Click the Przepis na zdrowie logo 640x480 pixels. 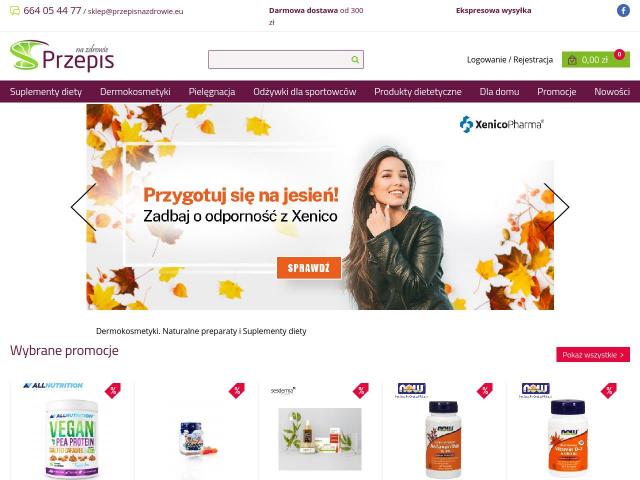pos(62,56)
